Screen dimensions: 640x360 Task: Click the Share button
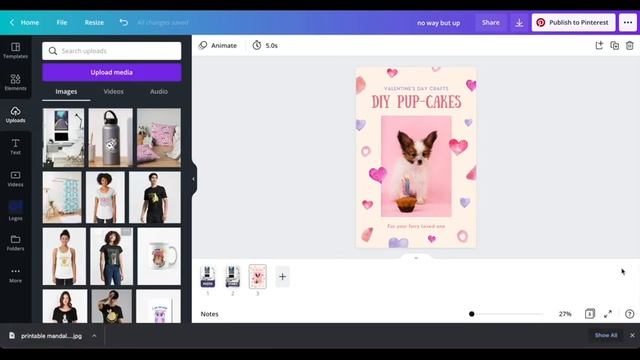click(x=491, y=22)
